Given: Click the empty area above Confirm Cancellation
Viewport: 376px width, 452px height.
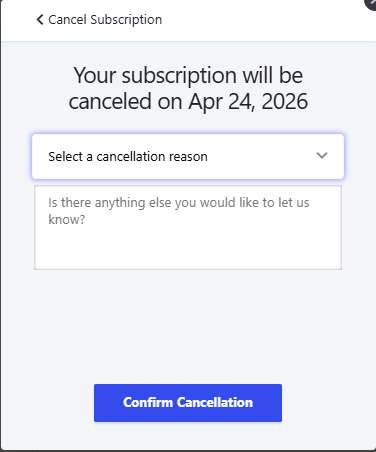Looking at the screenshot, I should [x=188, y=327].
